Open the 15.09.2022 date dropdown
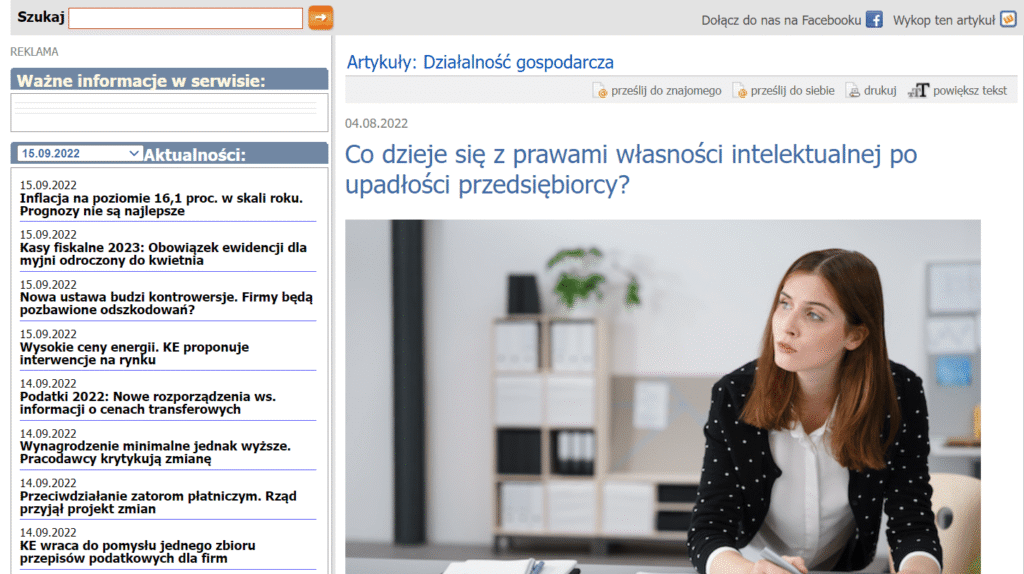 click(x=80, y=153)
